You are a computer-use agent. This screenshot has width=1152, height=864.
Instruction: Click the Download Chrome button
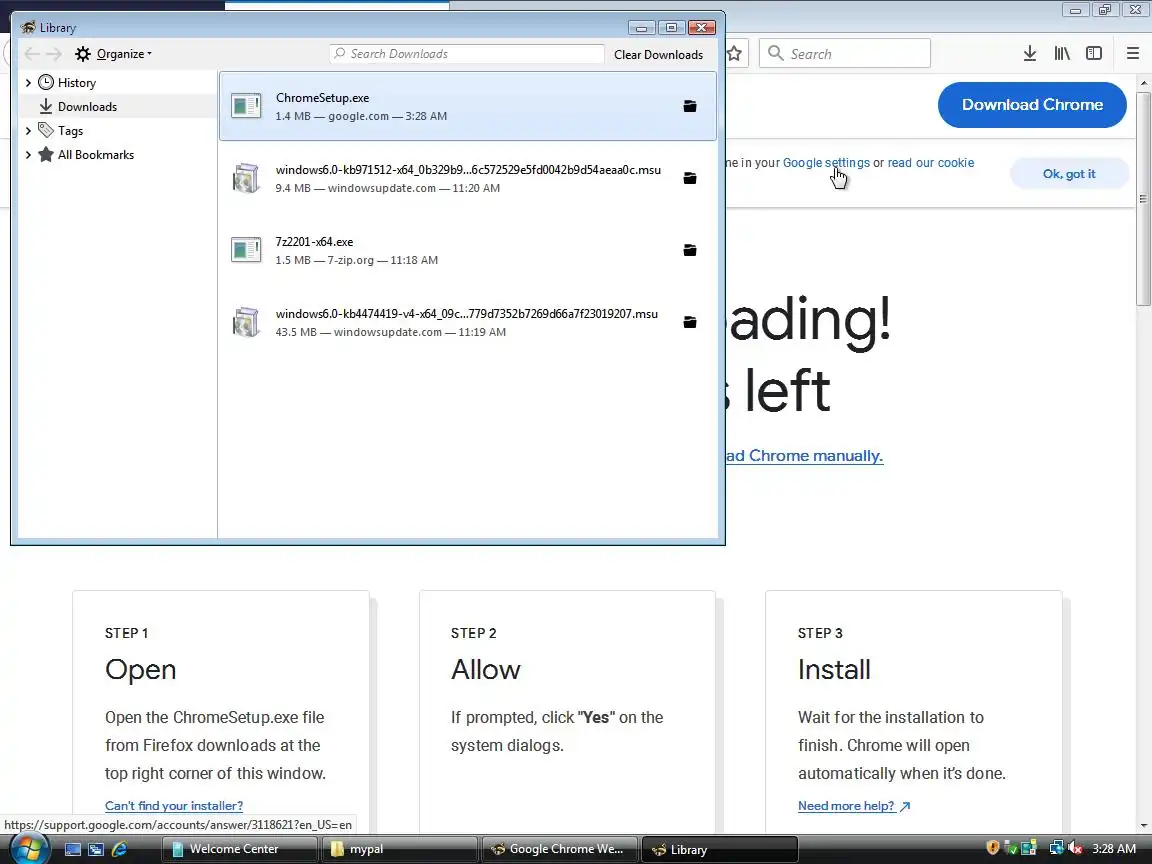(x=1032, y=105)
